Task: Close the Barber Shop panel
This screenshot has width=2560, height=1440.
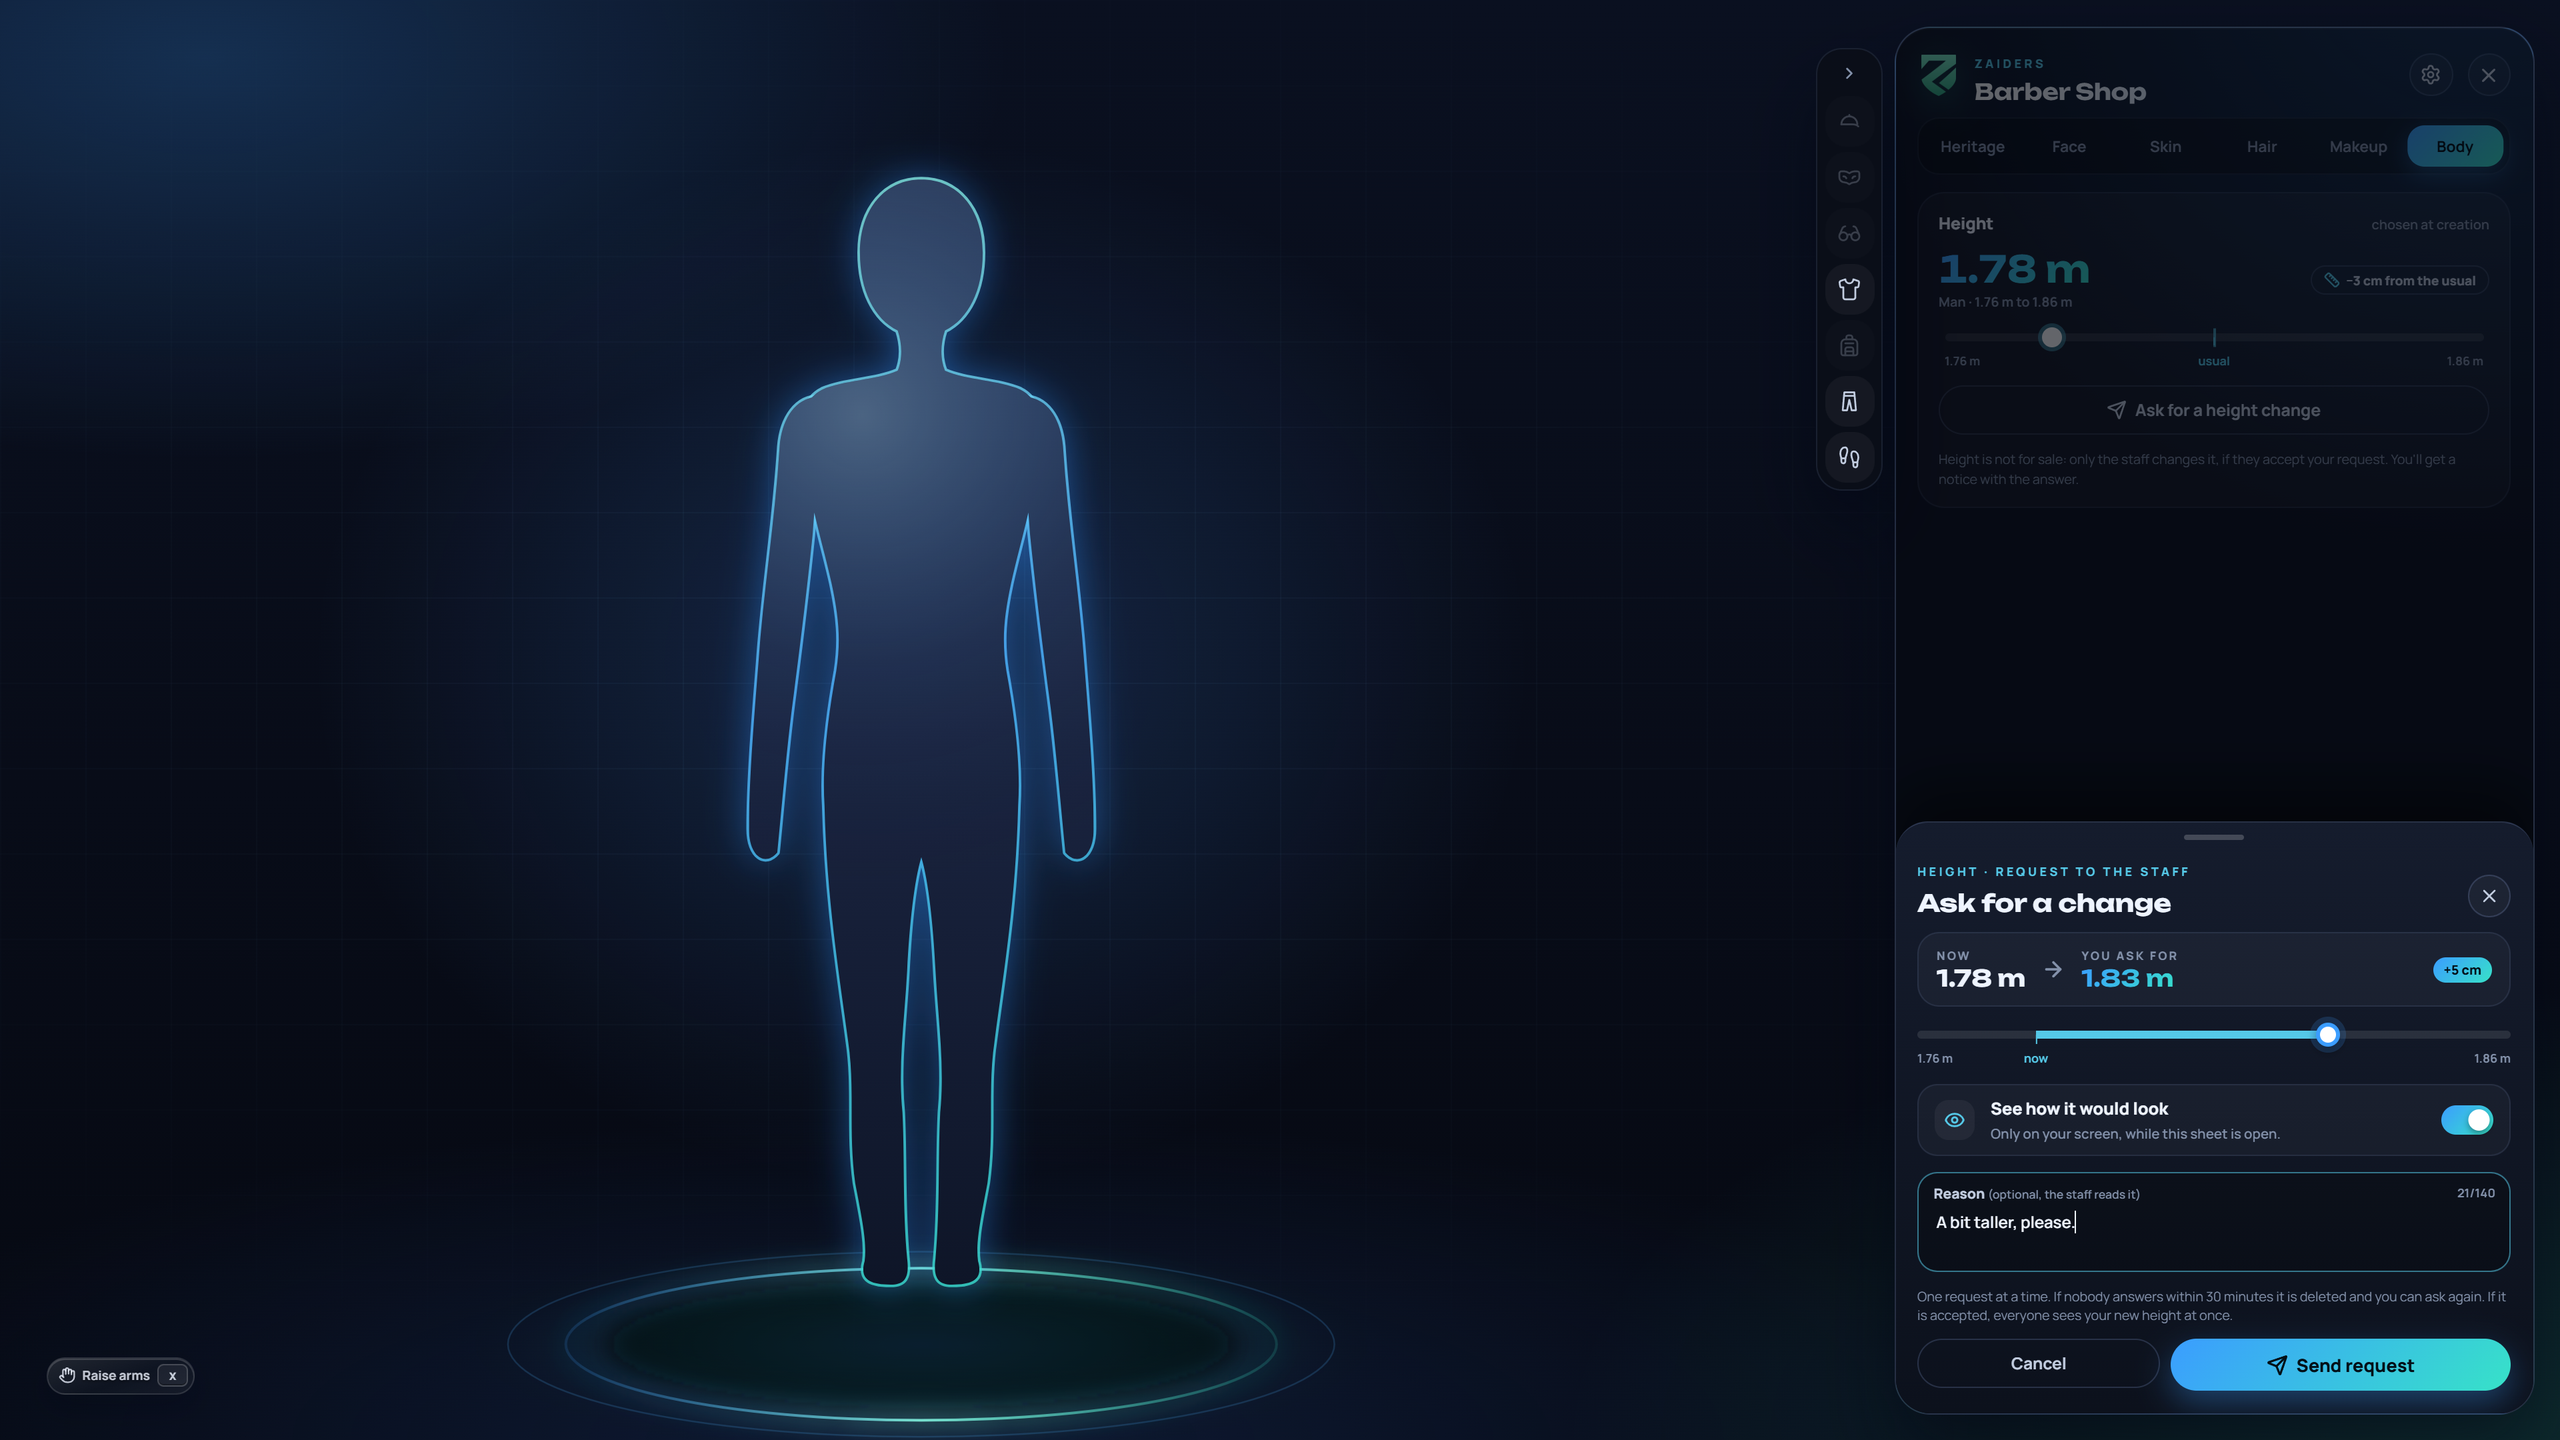Action: point(2488,75)
